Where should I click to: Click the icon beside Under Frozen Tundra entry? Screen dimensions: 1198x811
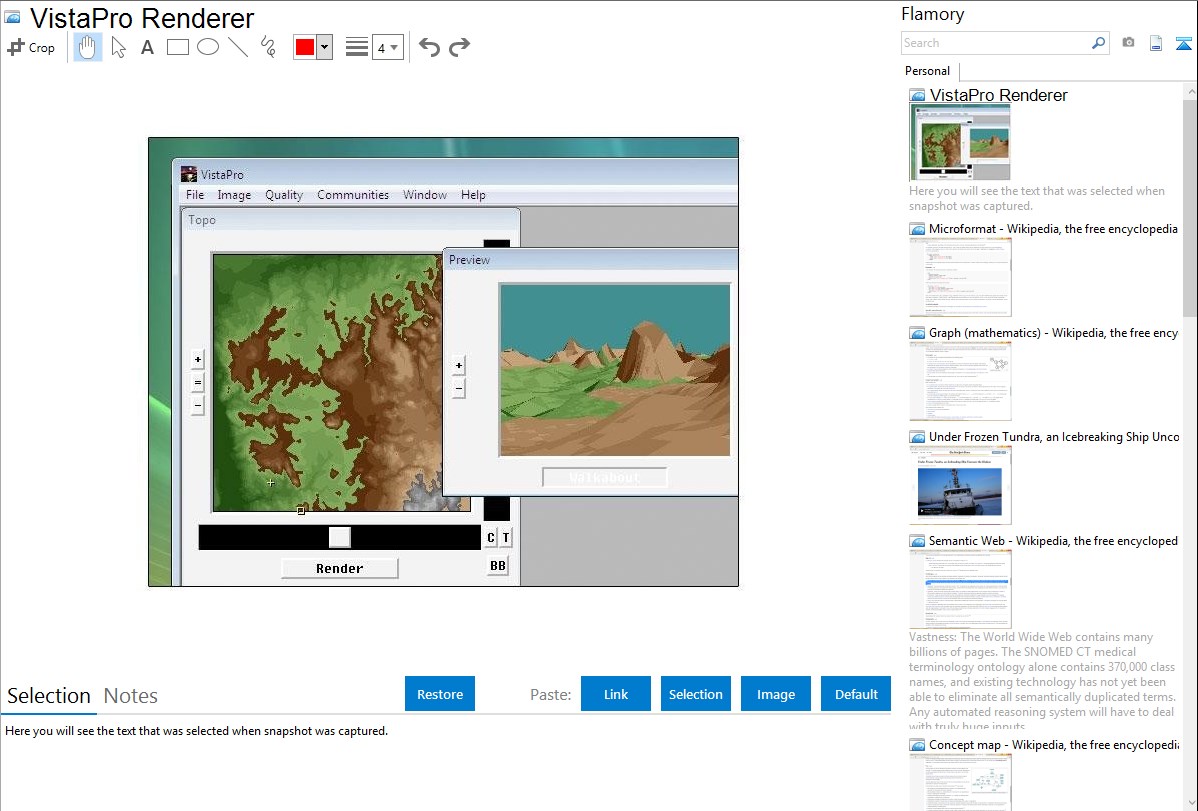tap(917, 437)
